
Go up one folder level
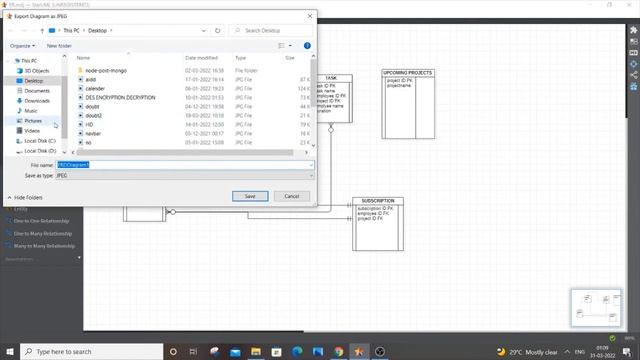(x=42, y=31)
